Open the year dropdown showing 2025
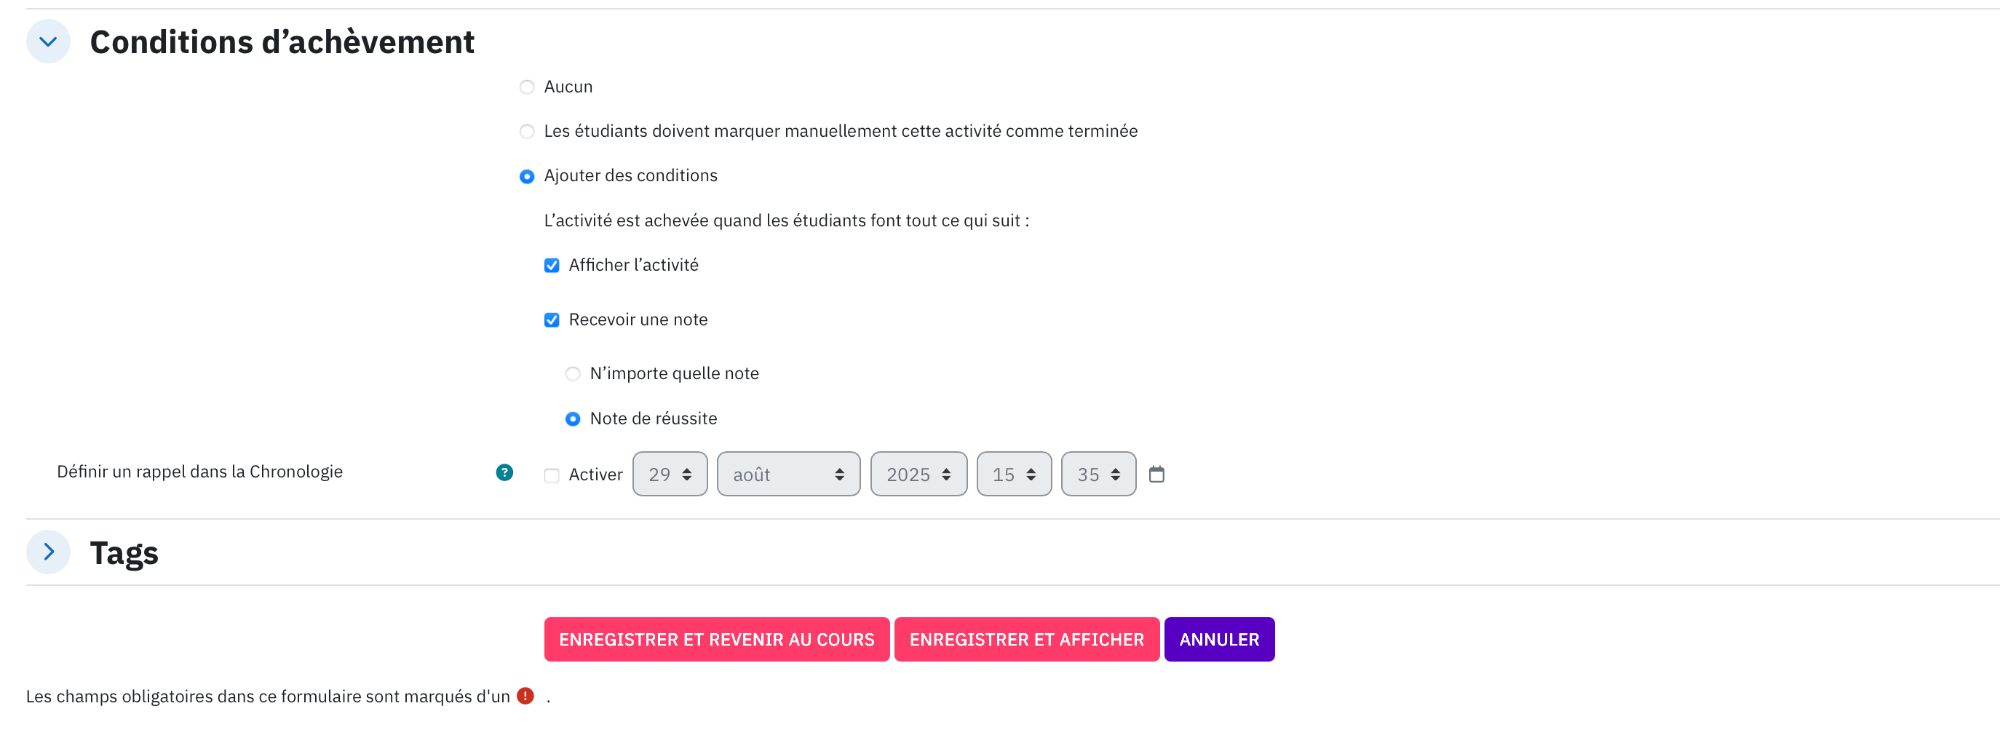Screen dimensions: 2000x756 tap(919, 474)
